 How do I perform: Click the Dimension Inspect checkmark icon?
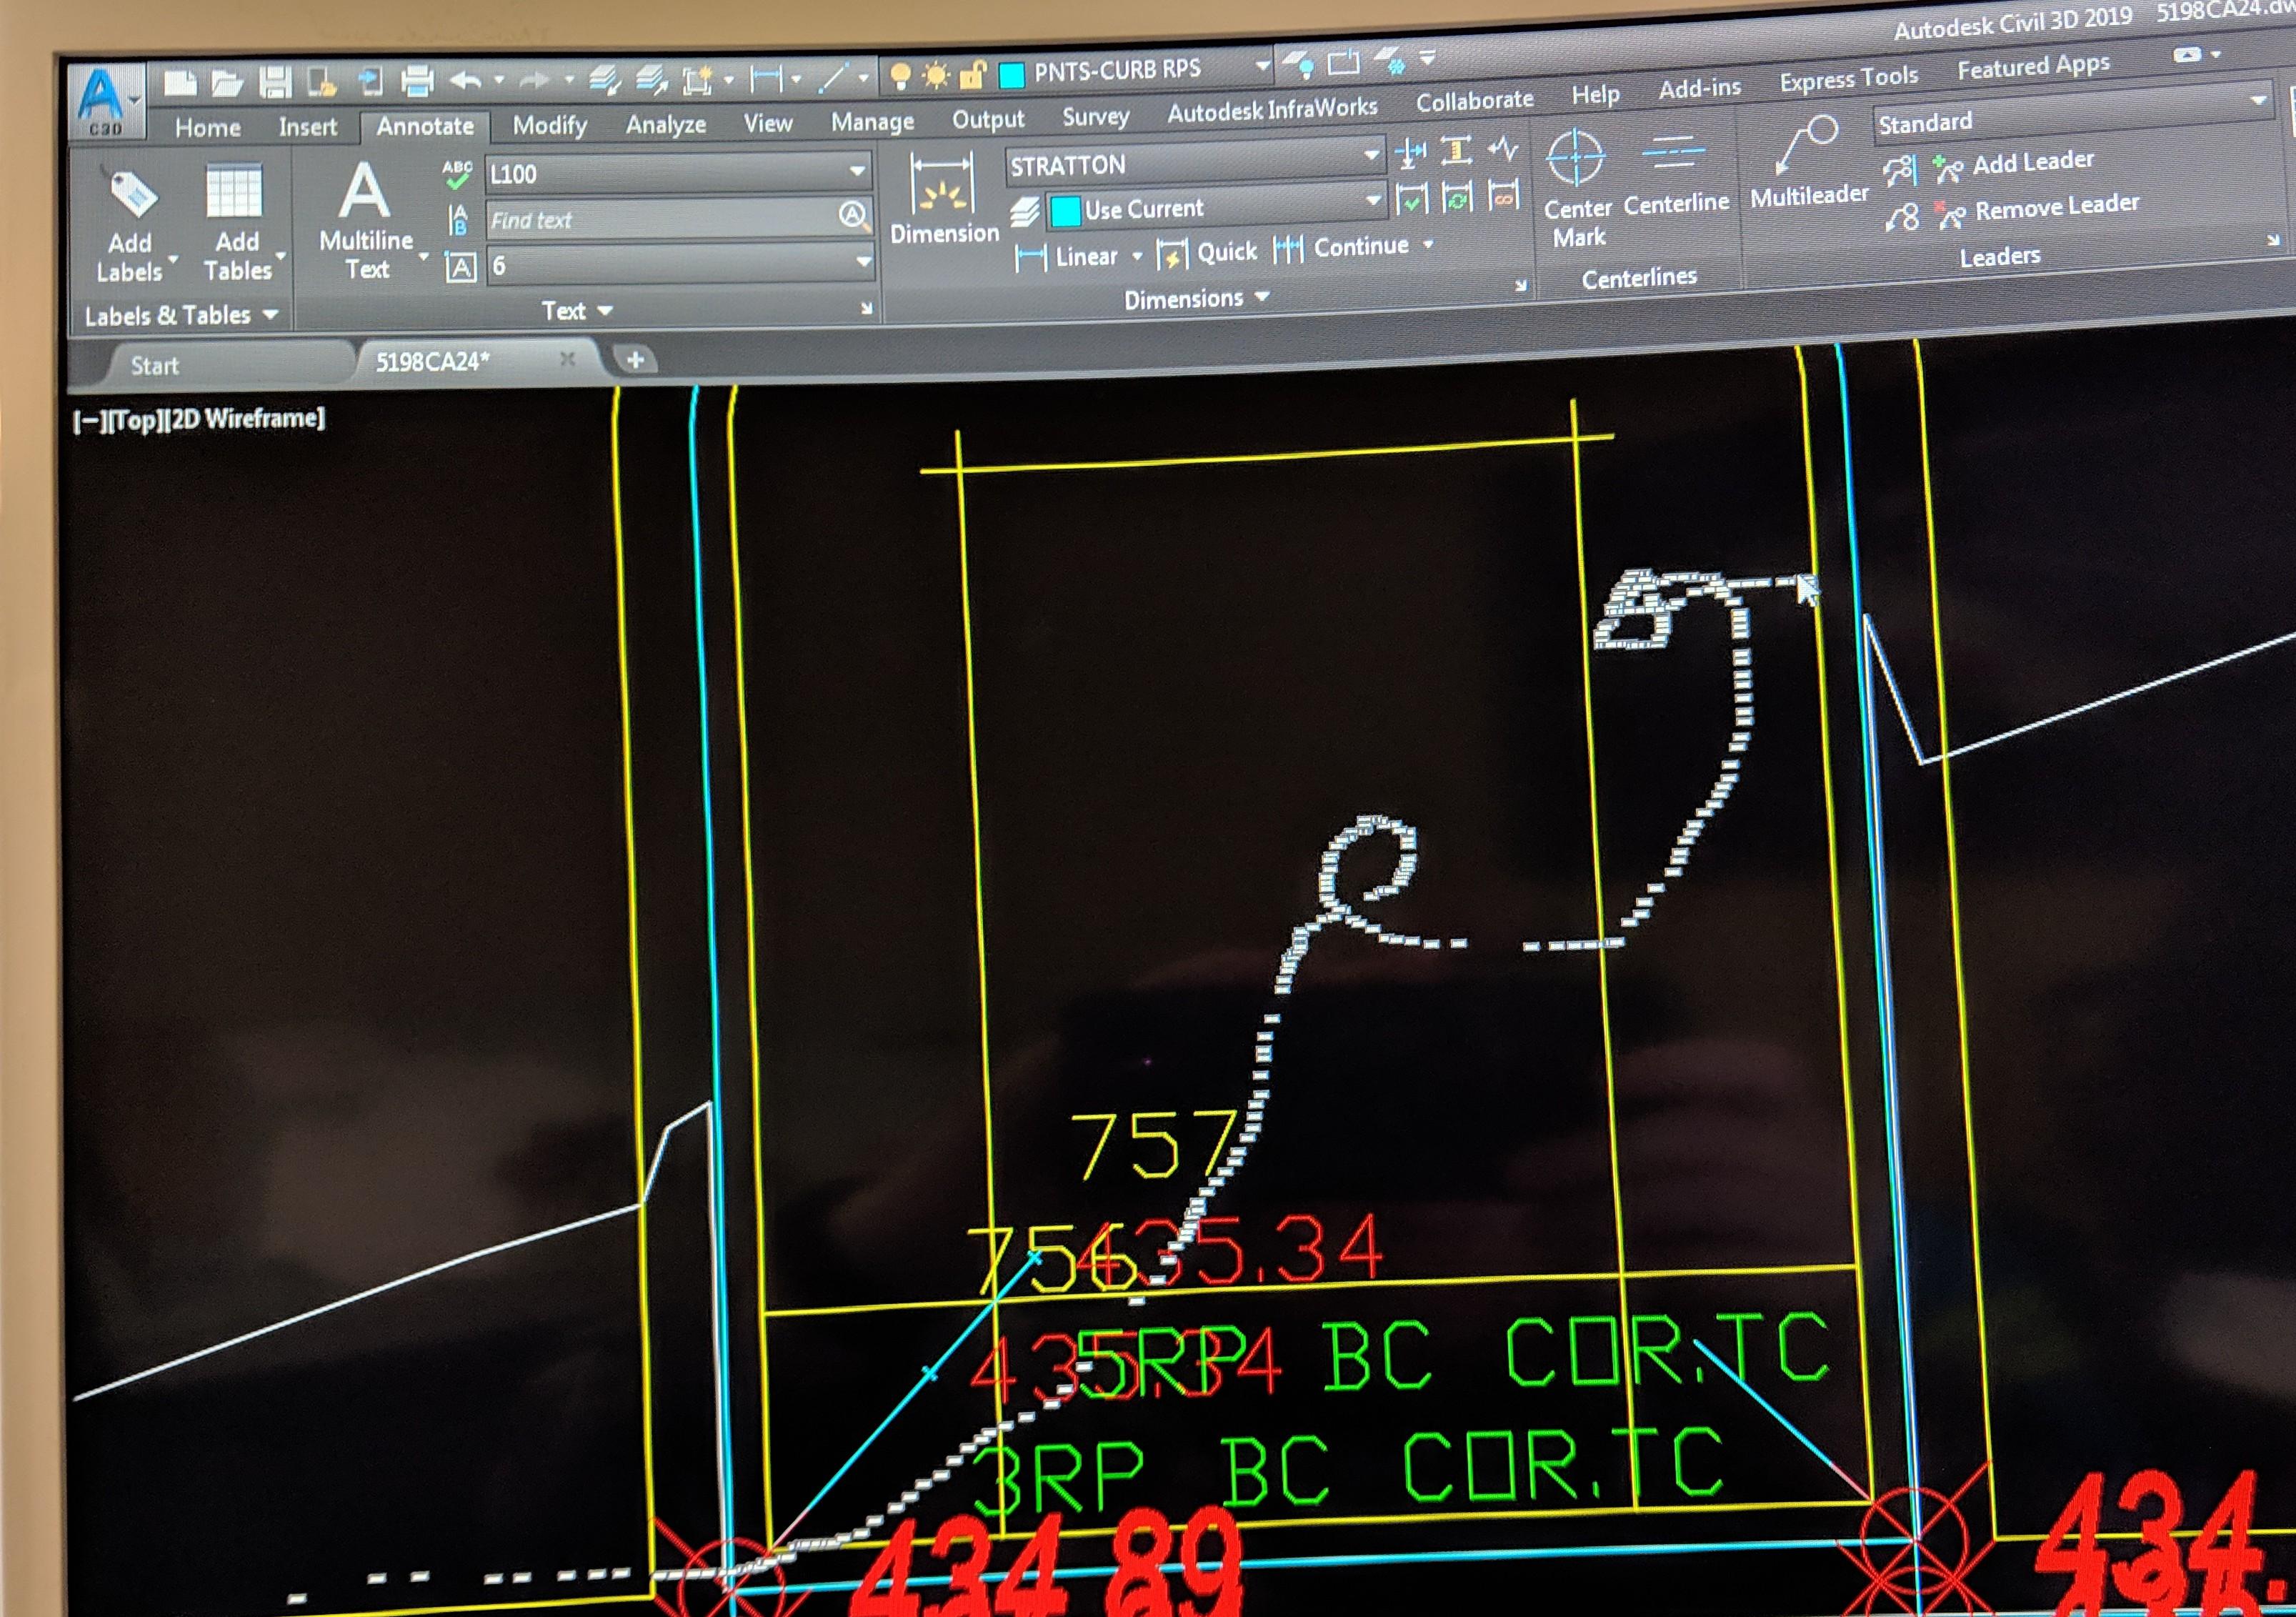point(1411,199)
